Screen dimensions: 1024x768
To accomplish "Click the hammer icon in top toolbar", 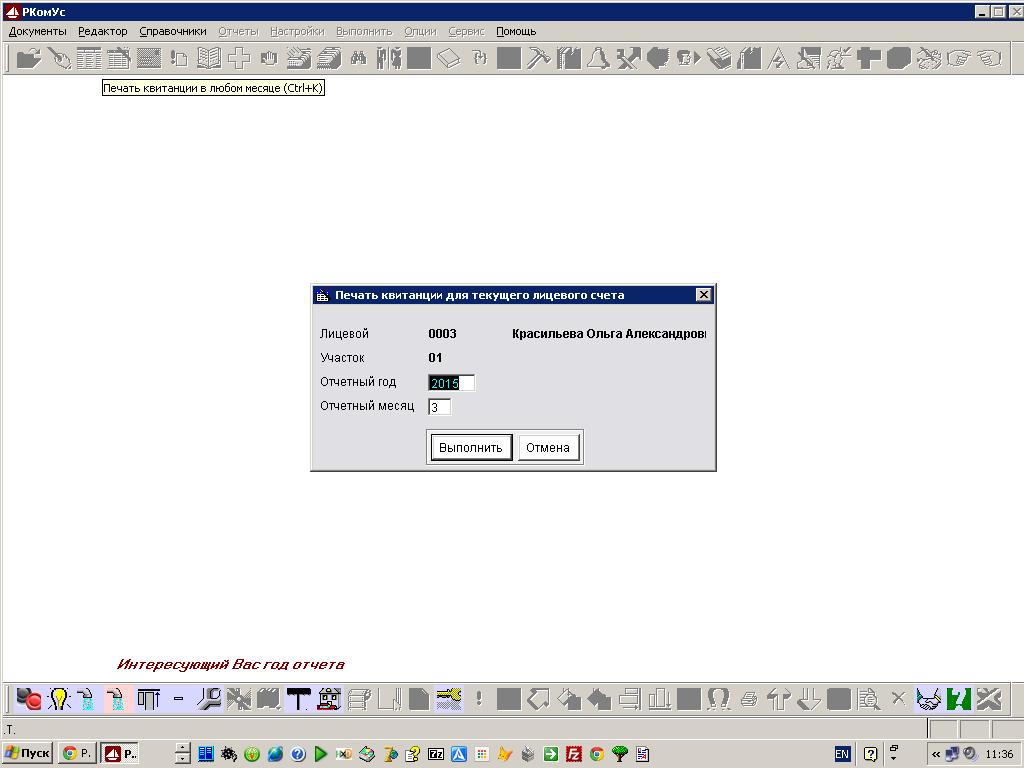I will click(539, 58).
